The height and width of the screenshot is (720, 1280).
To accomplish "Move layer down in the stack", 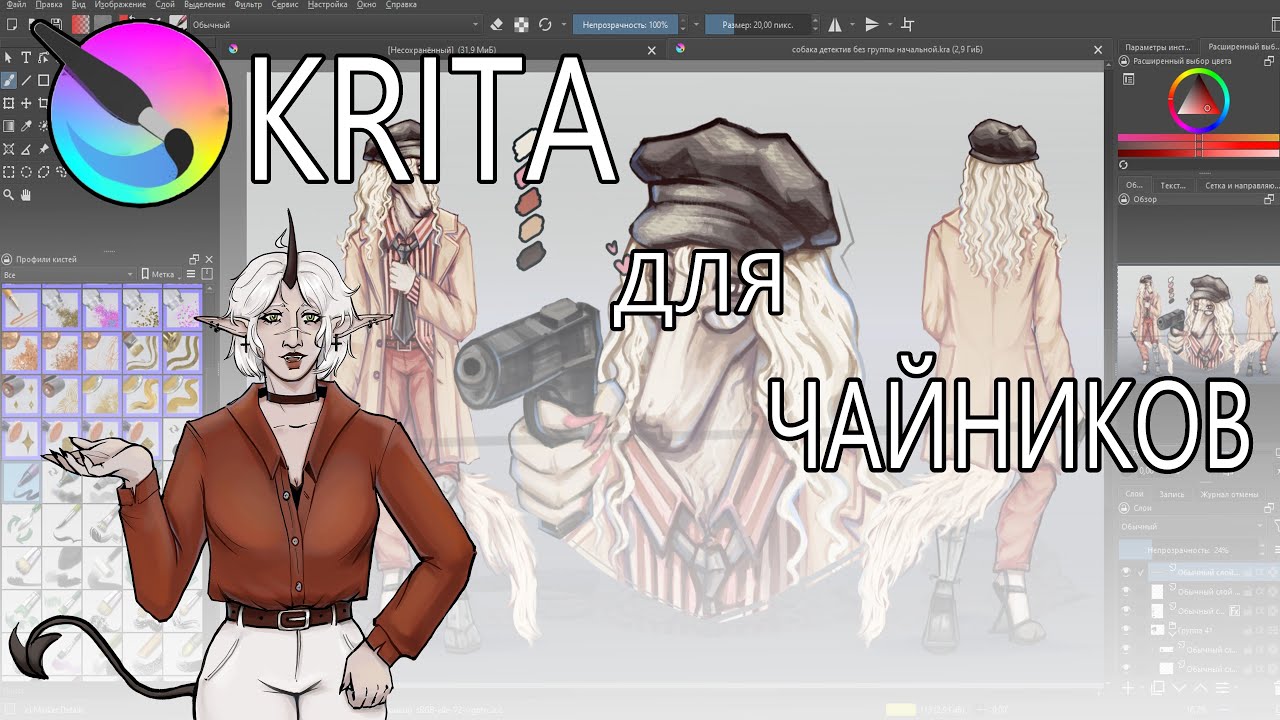I will (x=1179, y=688).
